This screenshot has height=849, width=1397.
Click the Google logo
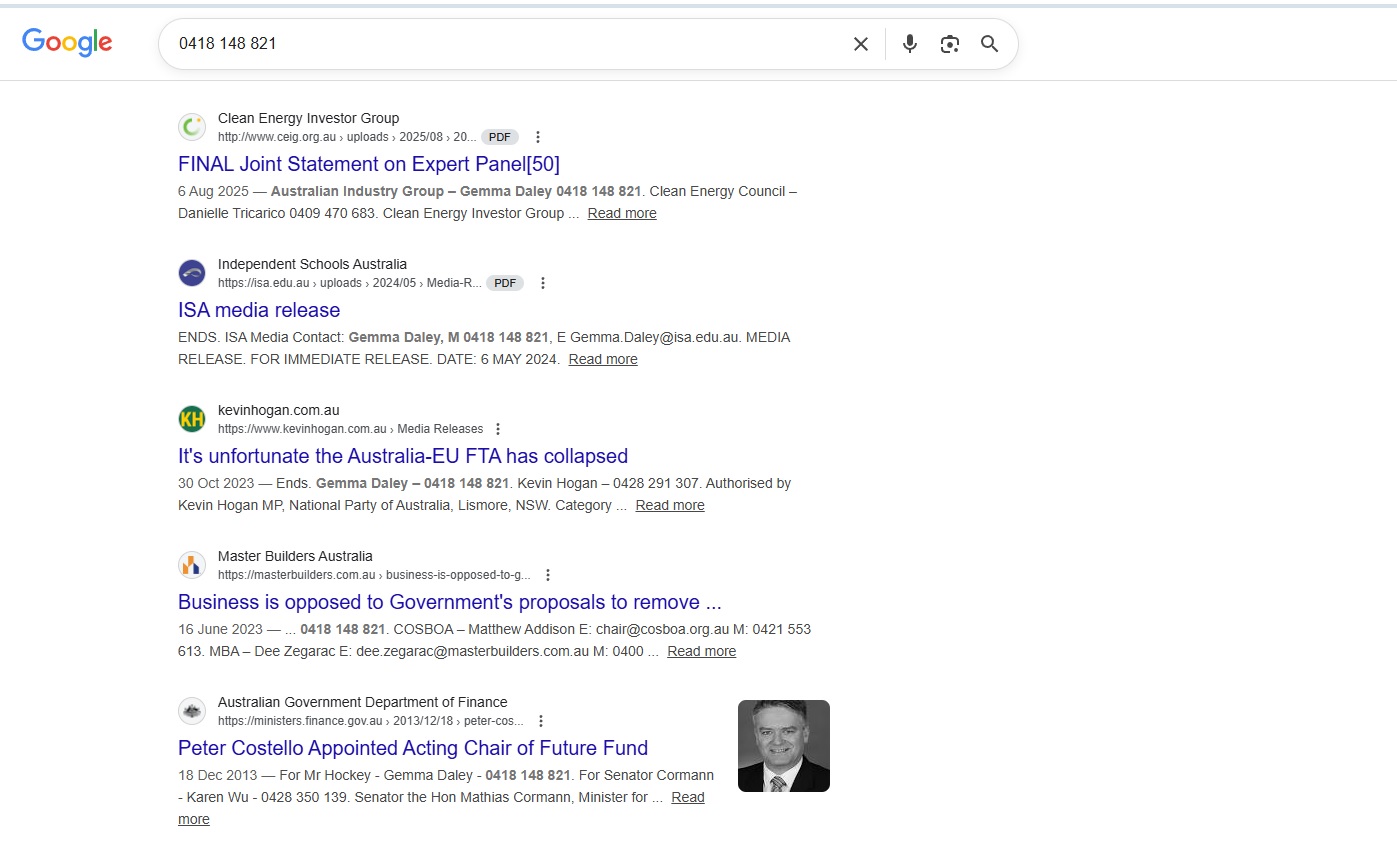67,42
